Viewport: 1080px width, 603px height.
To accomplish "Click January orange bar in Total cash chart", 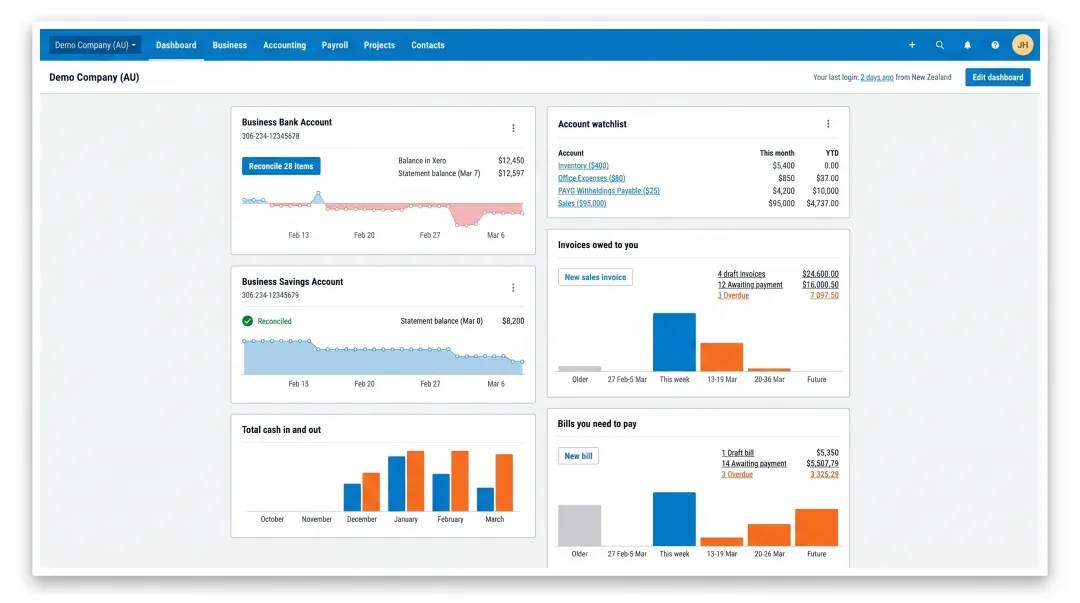I will (415, 481).
